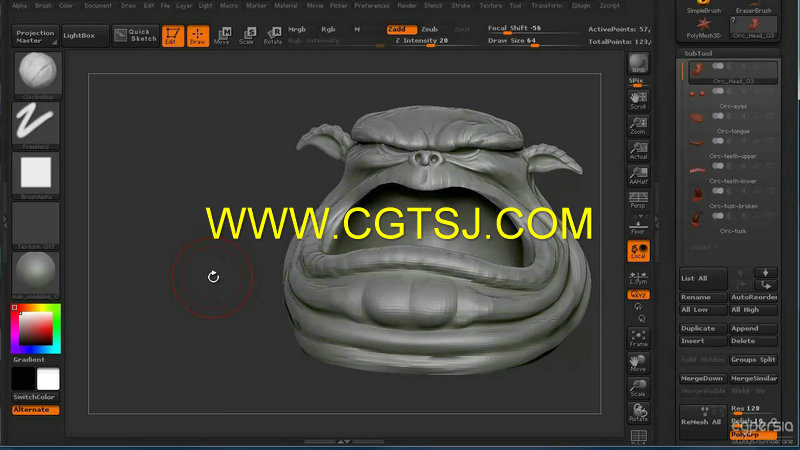Adjust the Draw Size slider
This screenshot has width=800, height=450.
(531, 41)
